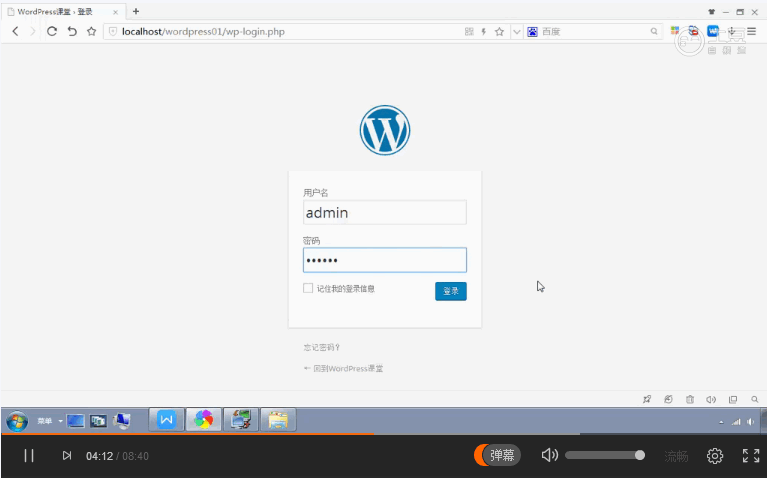This screenshot has height=478, width=767.
Task: Click the ad-block extension icon
Action: click(x=693, y=31)
